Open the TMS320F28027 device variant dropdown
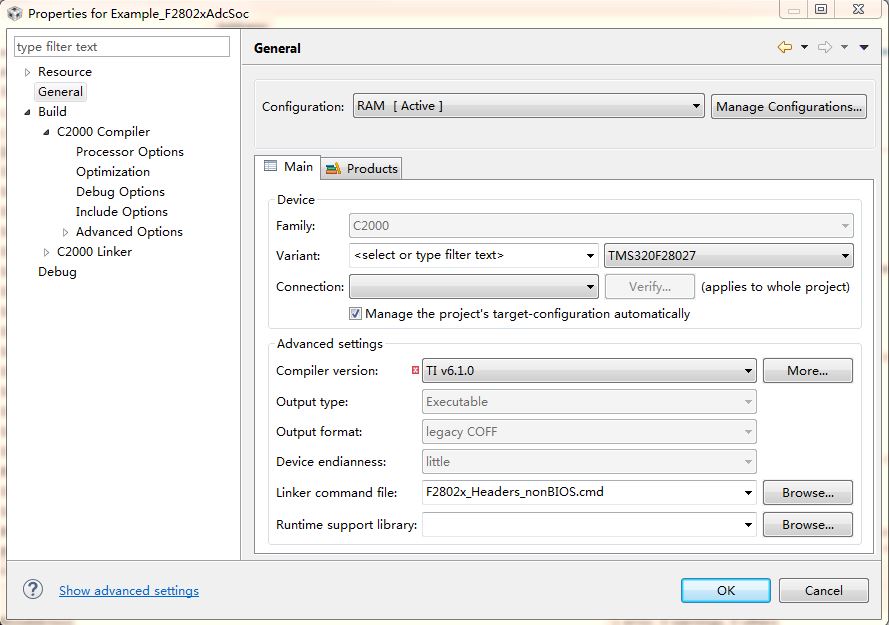The height and width of the screenshot is (625, 889). [845, 255]
